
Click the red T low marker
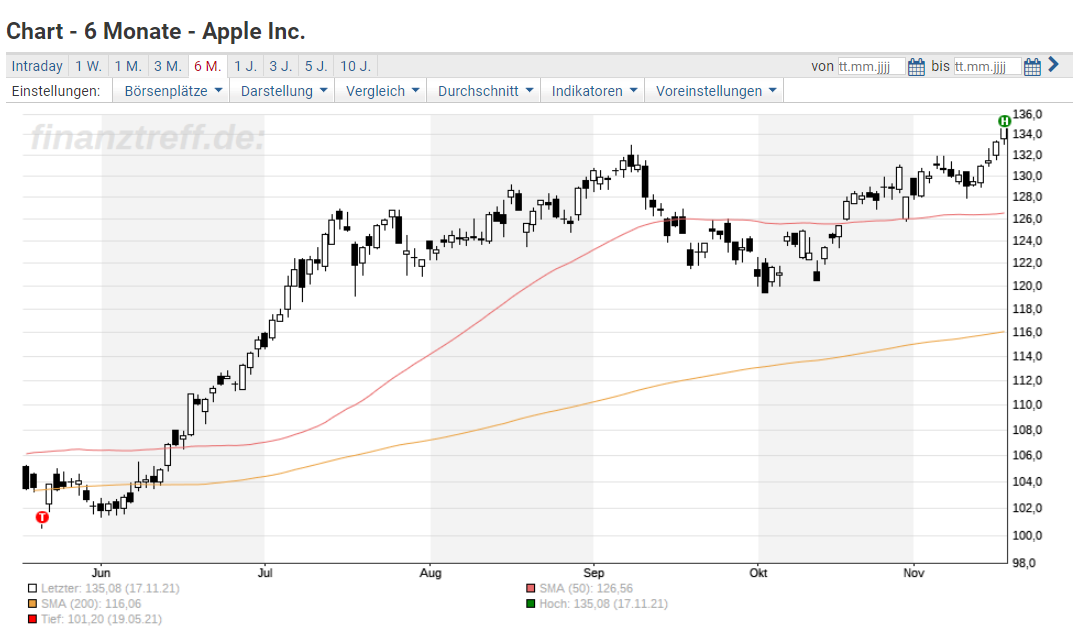click(x=42, y=517)
